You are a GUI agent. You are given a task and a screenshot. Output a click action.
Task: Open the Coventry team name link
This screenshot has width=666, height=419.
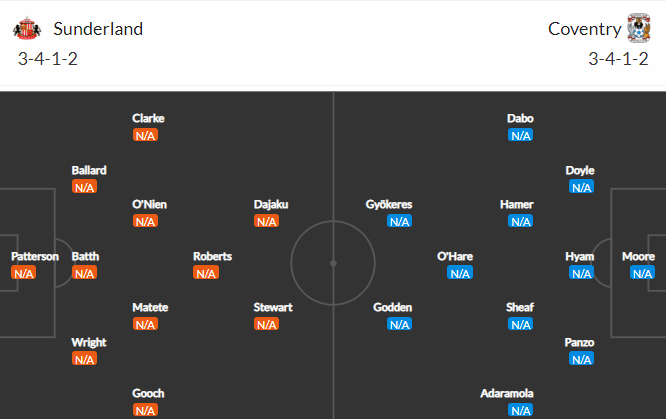[584, 29]
